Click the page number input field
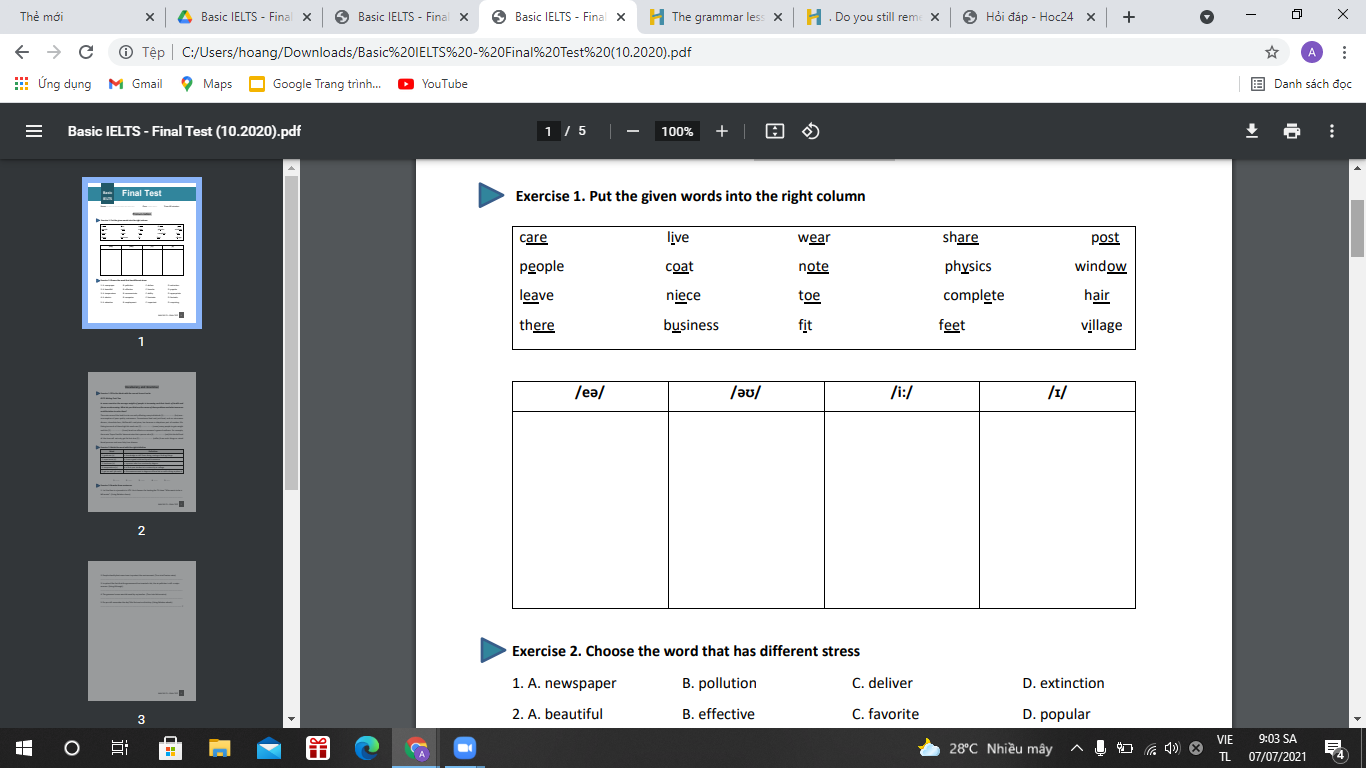Viewport: 1366px width, 768px height. pyautogui.click(x=548, y=131)
